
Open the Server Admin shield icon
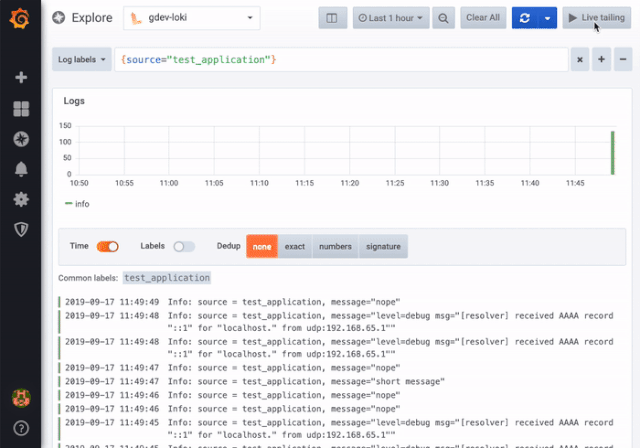click(20, 229)
